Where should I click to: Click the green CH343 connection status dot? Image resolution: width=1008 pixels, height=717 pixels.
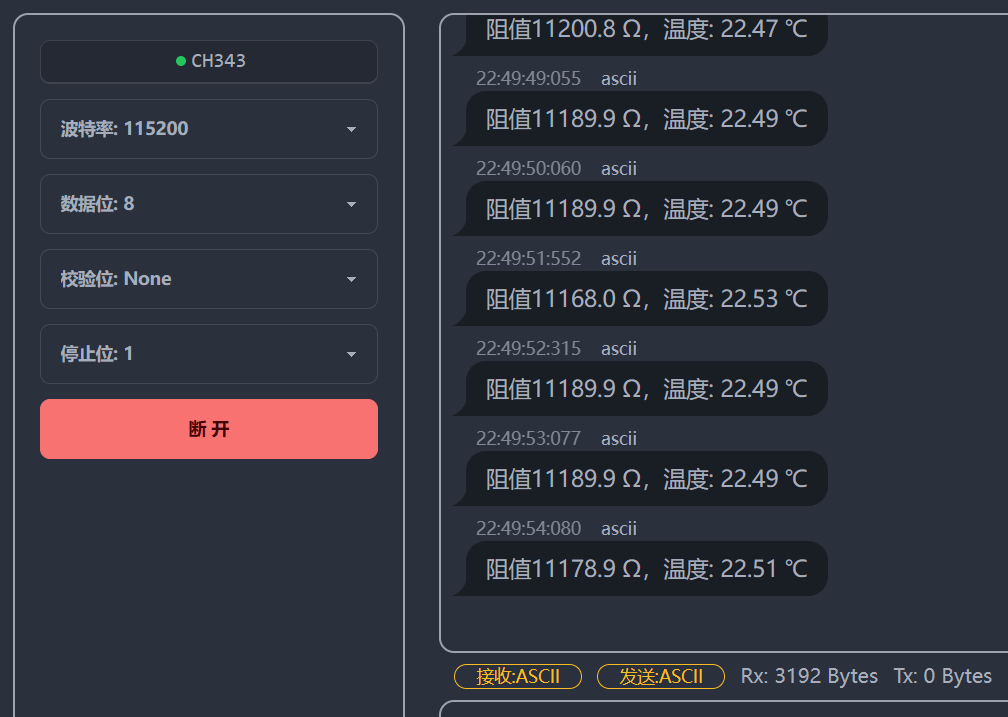tap(181, 61)
